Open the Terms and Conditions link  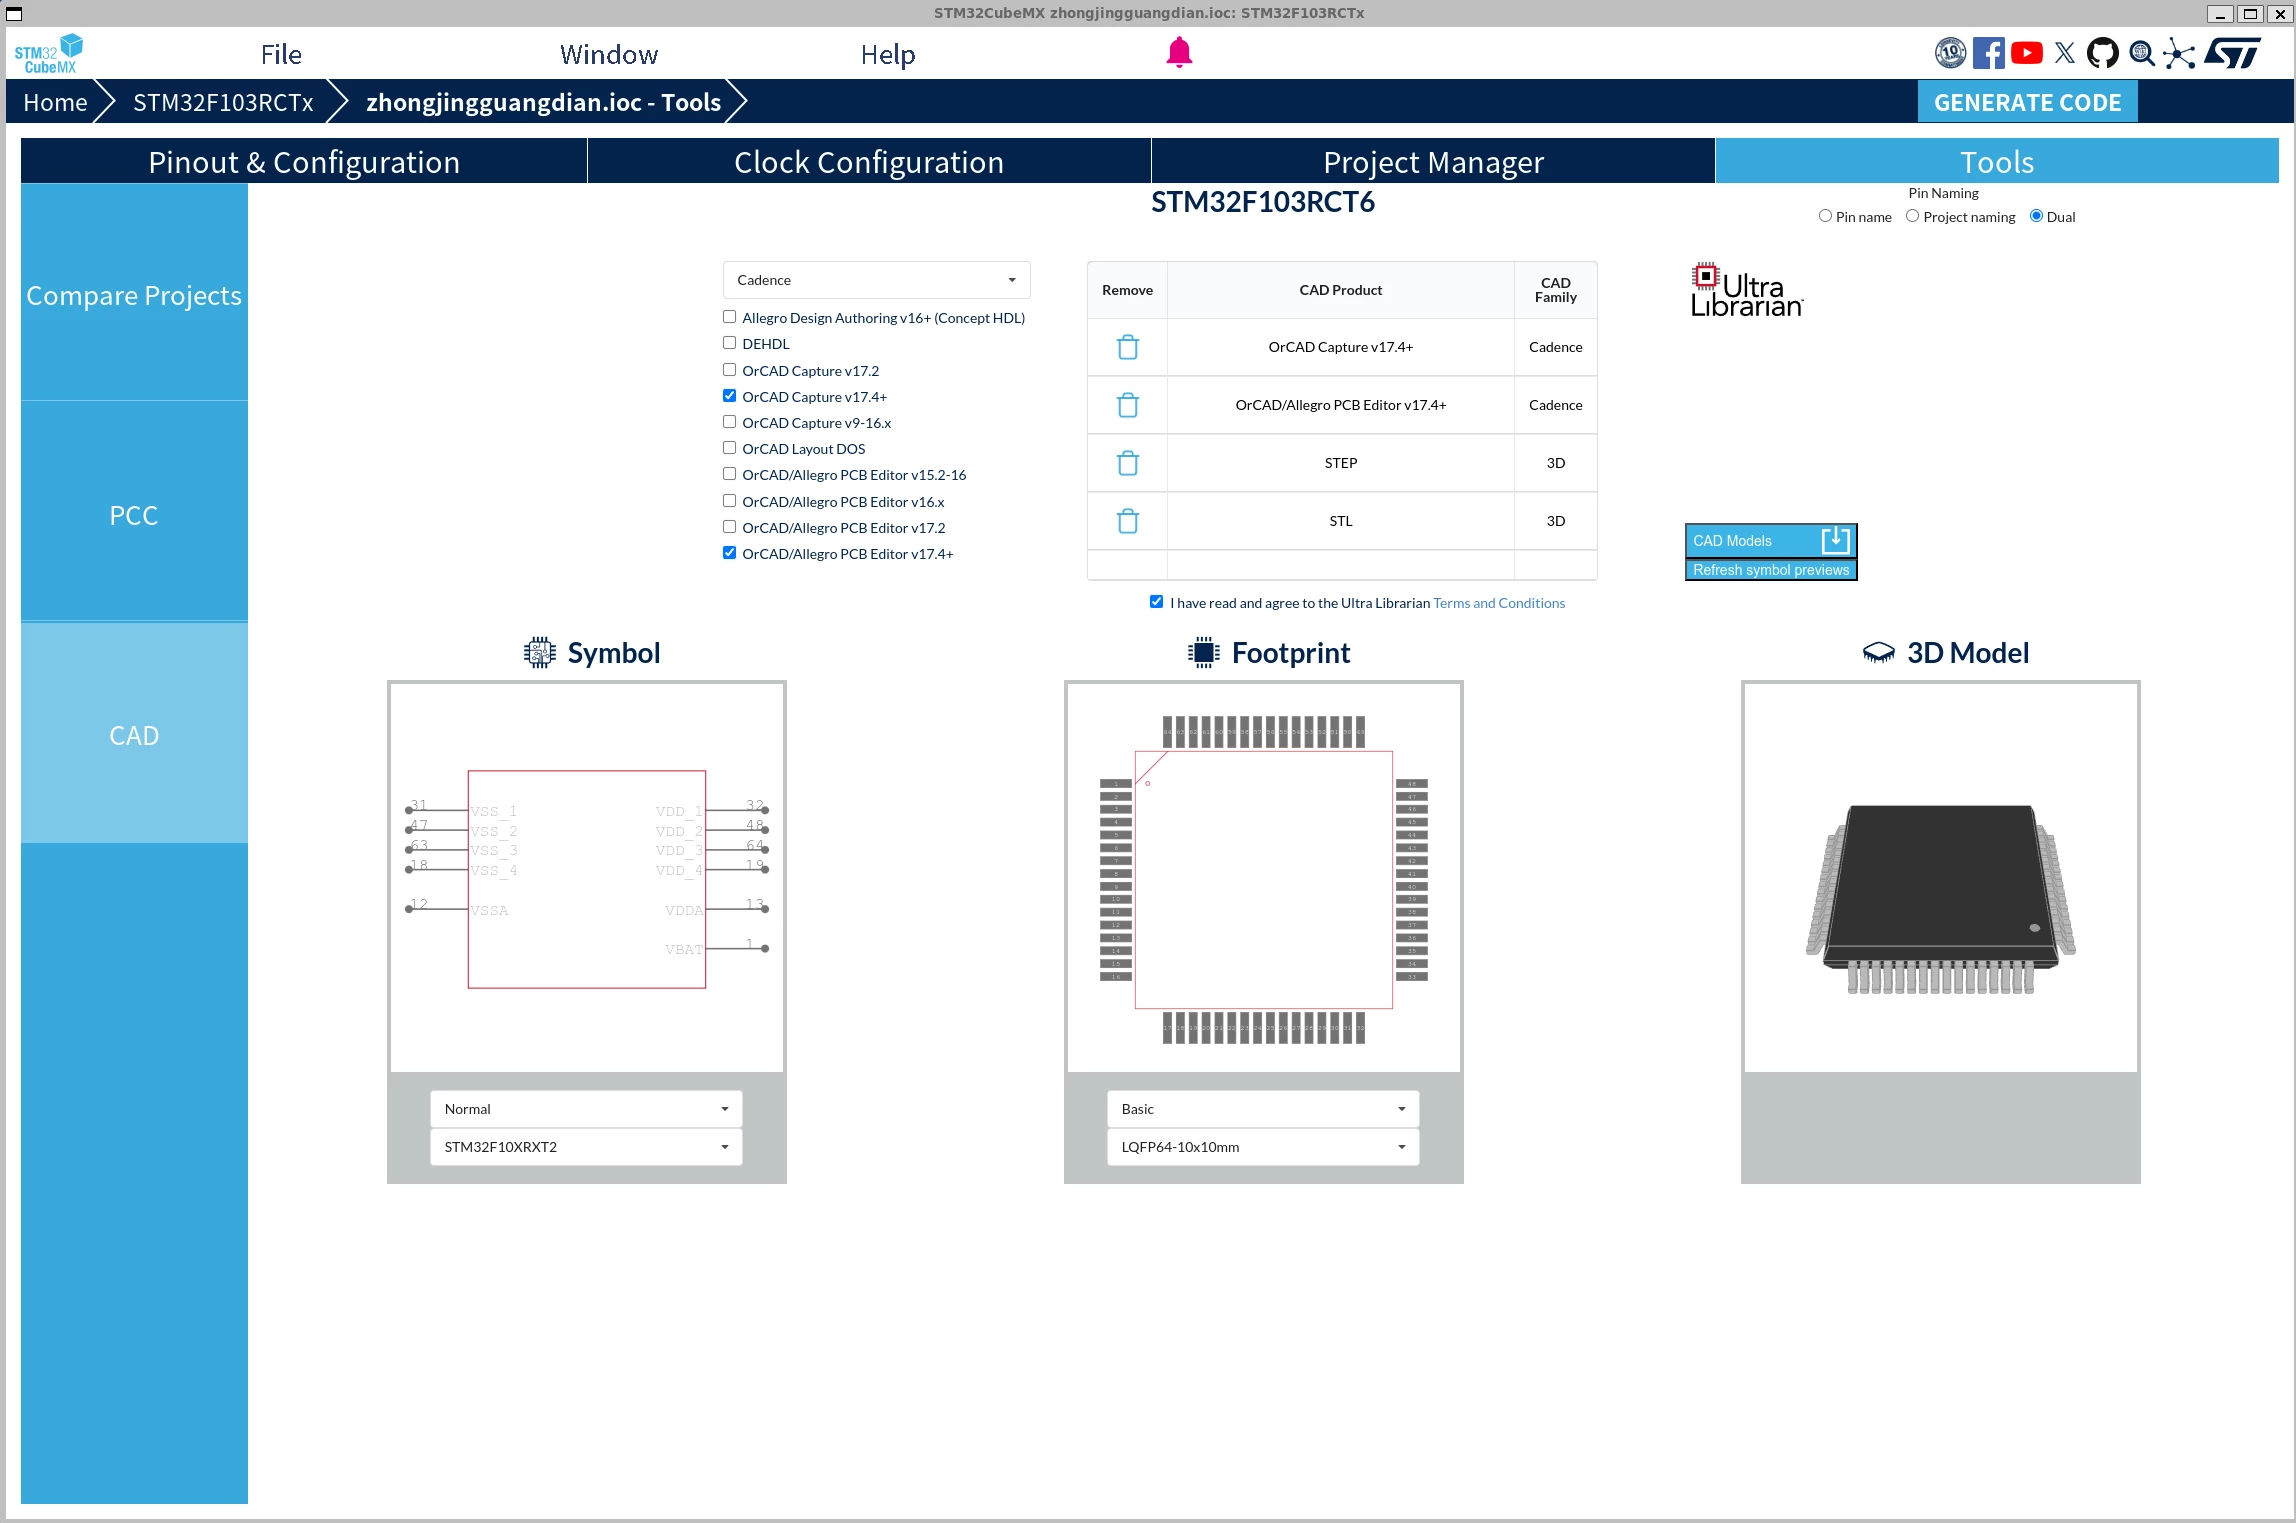(x=1499, y=603)
